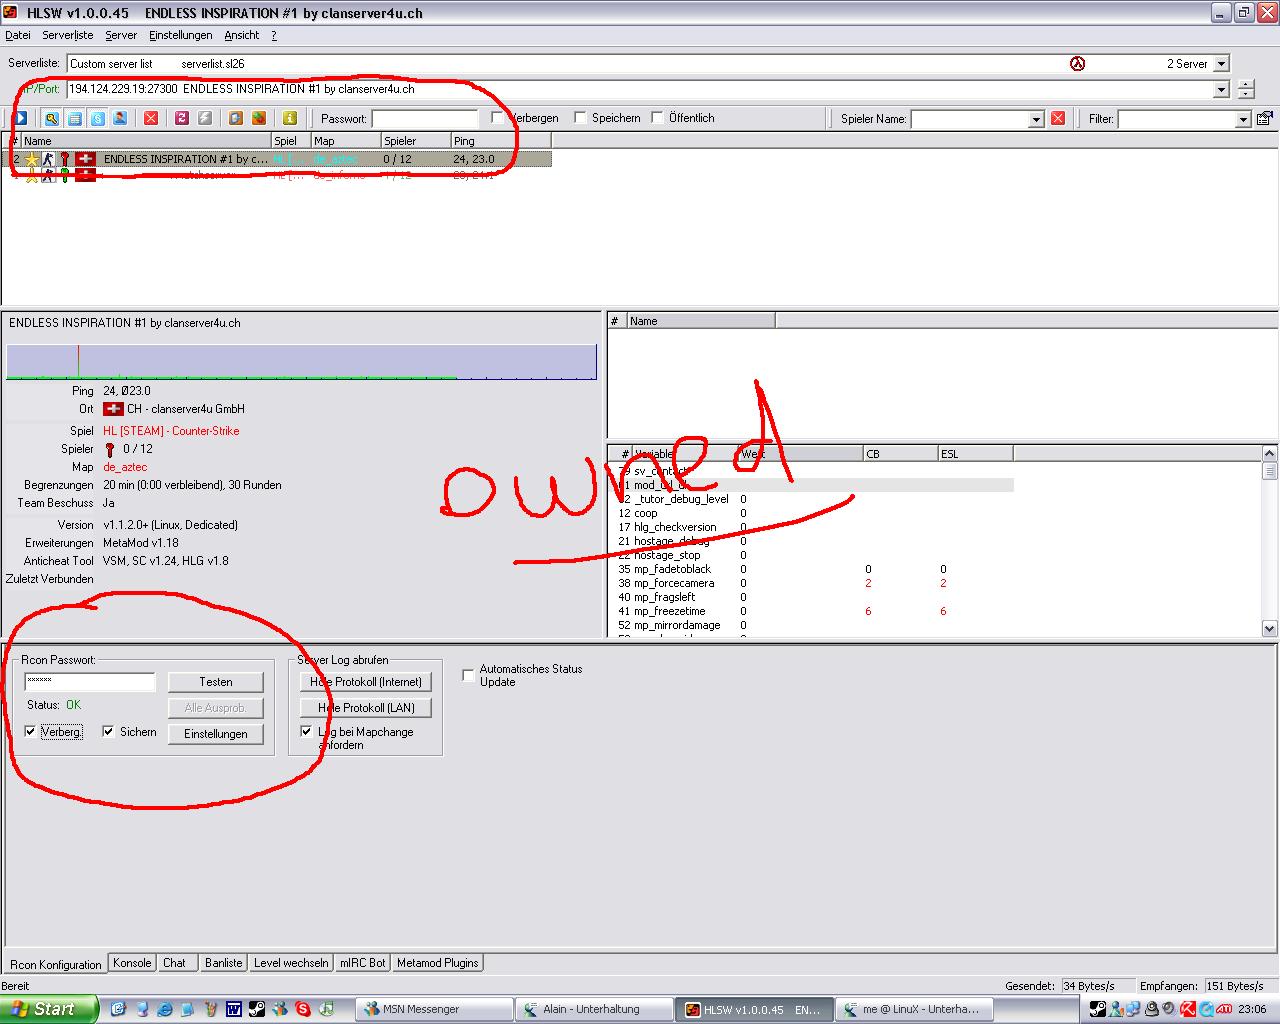
Task: Click the Swiss flag on ENDLESS INSPIRATION row
Action: (x=86, y=159)
